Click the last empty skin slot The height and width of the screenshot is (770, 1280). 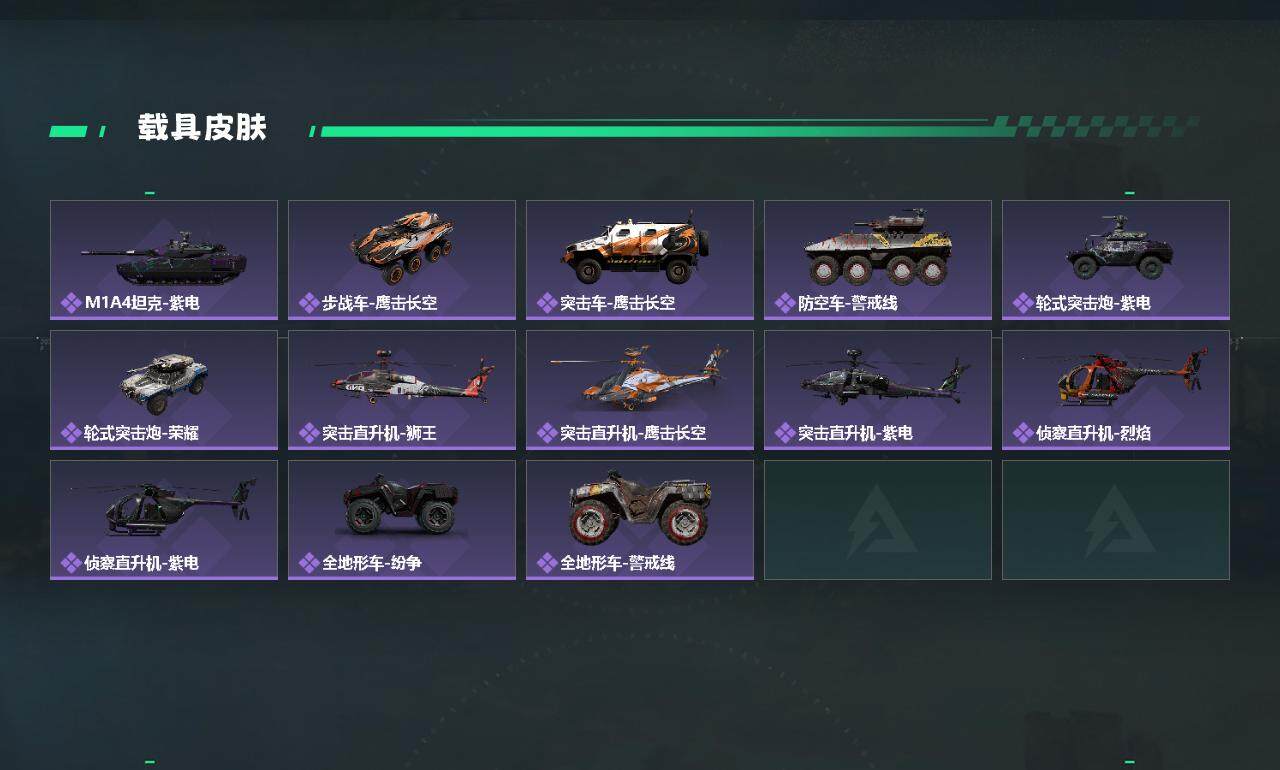point(1116,520)
